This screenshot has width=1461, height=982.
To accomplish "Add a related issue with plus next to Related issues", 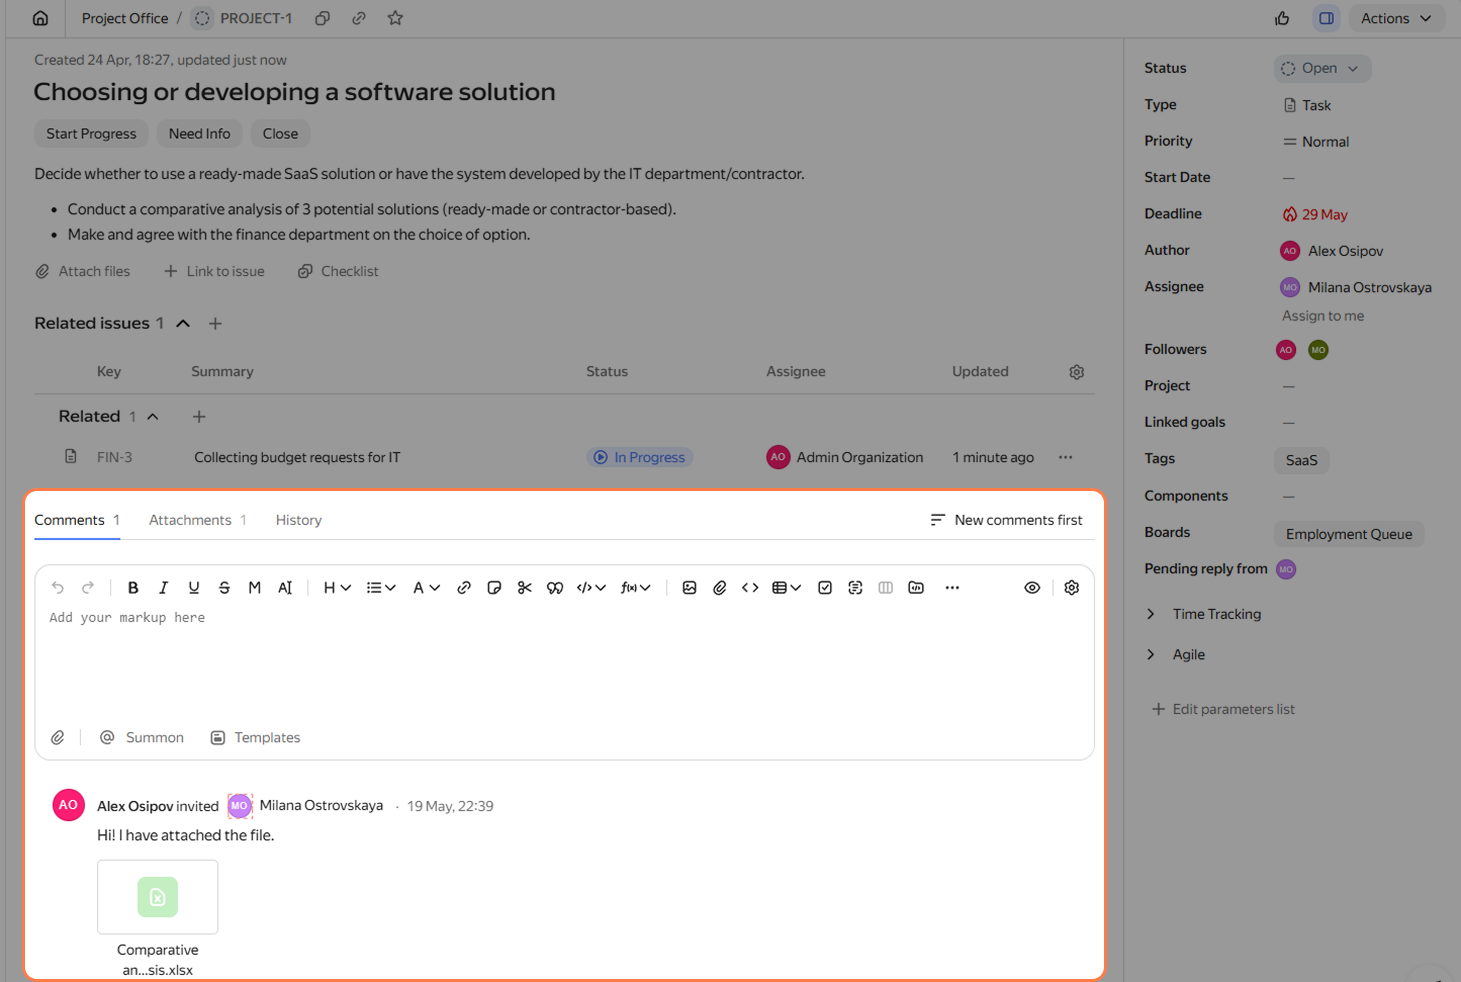I will (x=215, y=323).
